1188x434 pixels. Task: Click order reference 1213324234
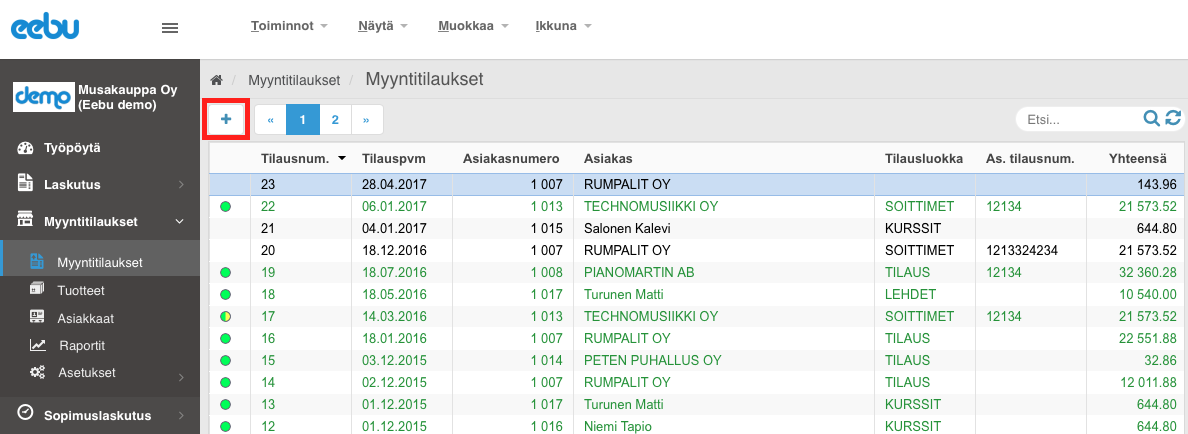click(x=1020, y=250)
